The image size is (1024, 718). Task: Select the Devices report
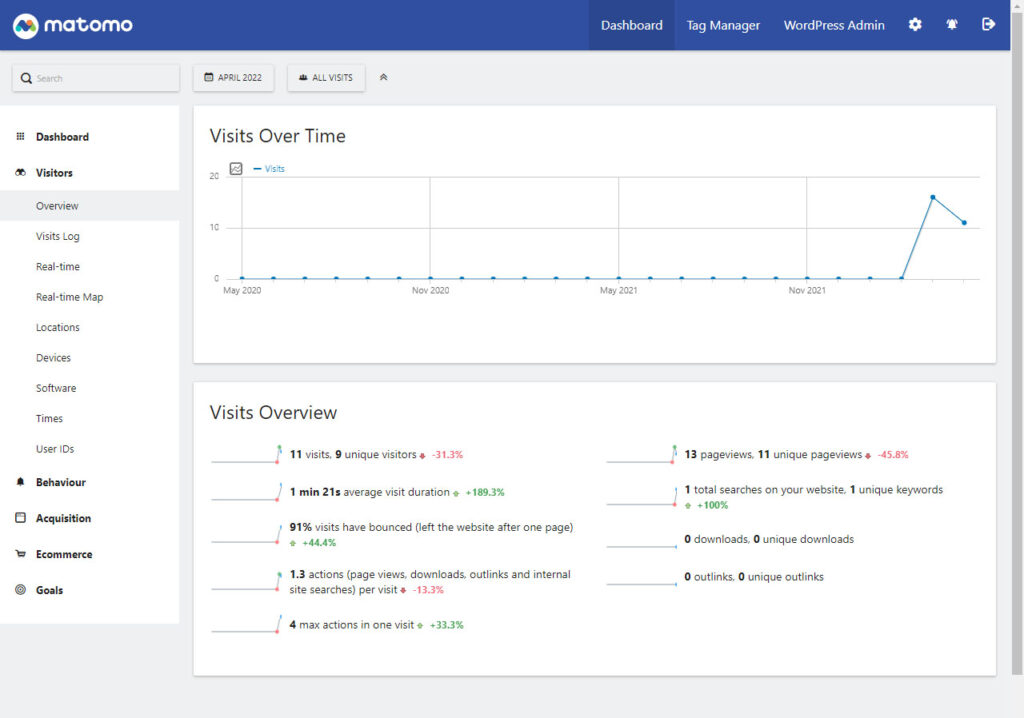coord(53,358)
